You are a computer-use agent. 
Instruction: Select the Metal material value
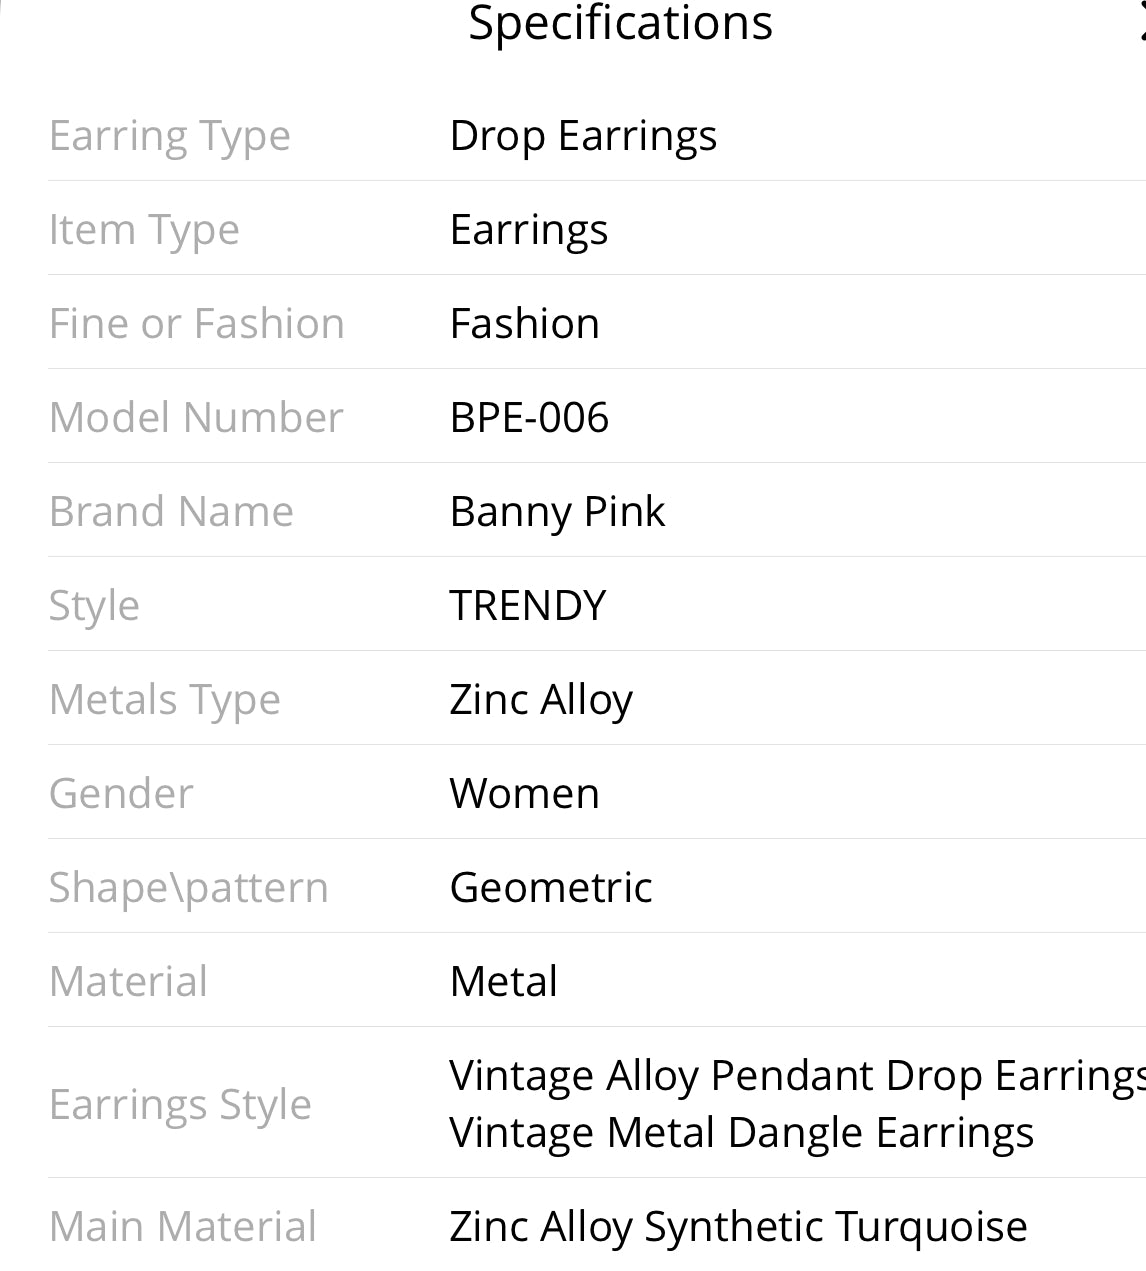point(503,982)
